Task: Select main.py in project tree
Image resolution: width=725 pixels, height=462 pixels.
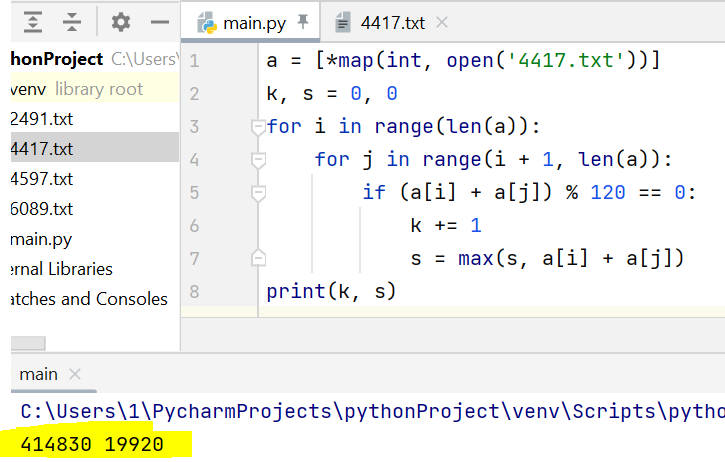Action: click(x=95, y=239)
